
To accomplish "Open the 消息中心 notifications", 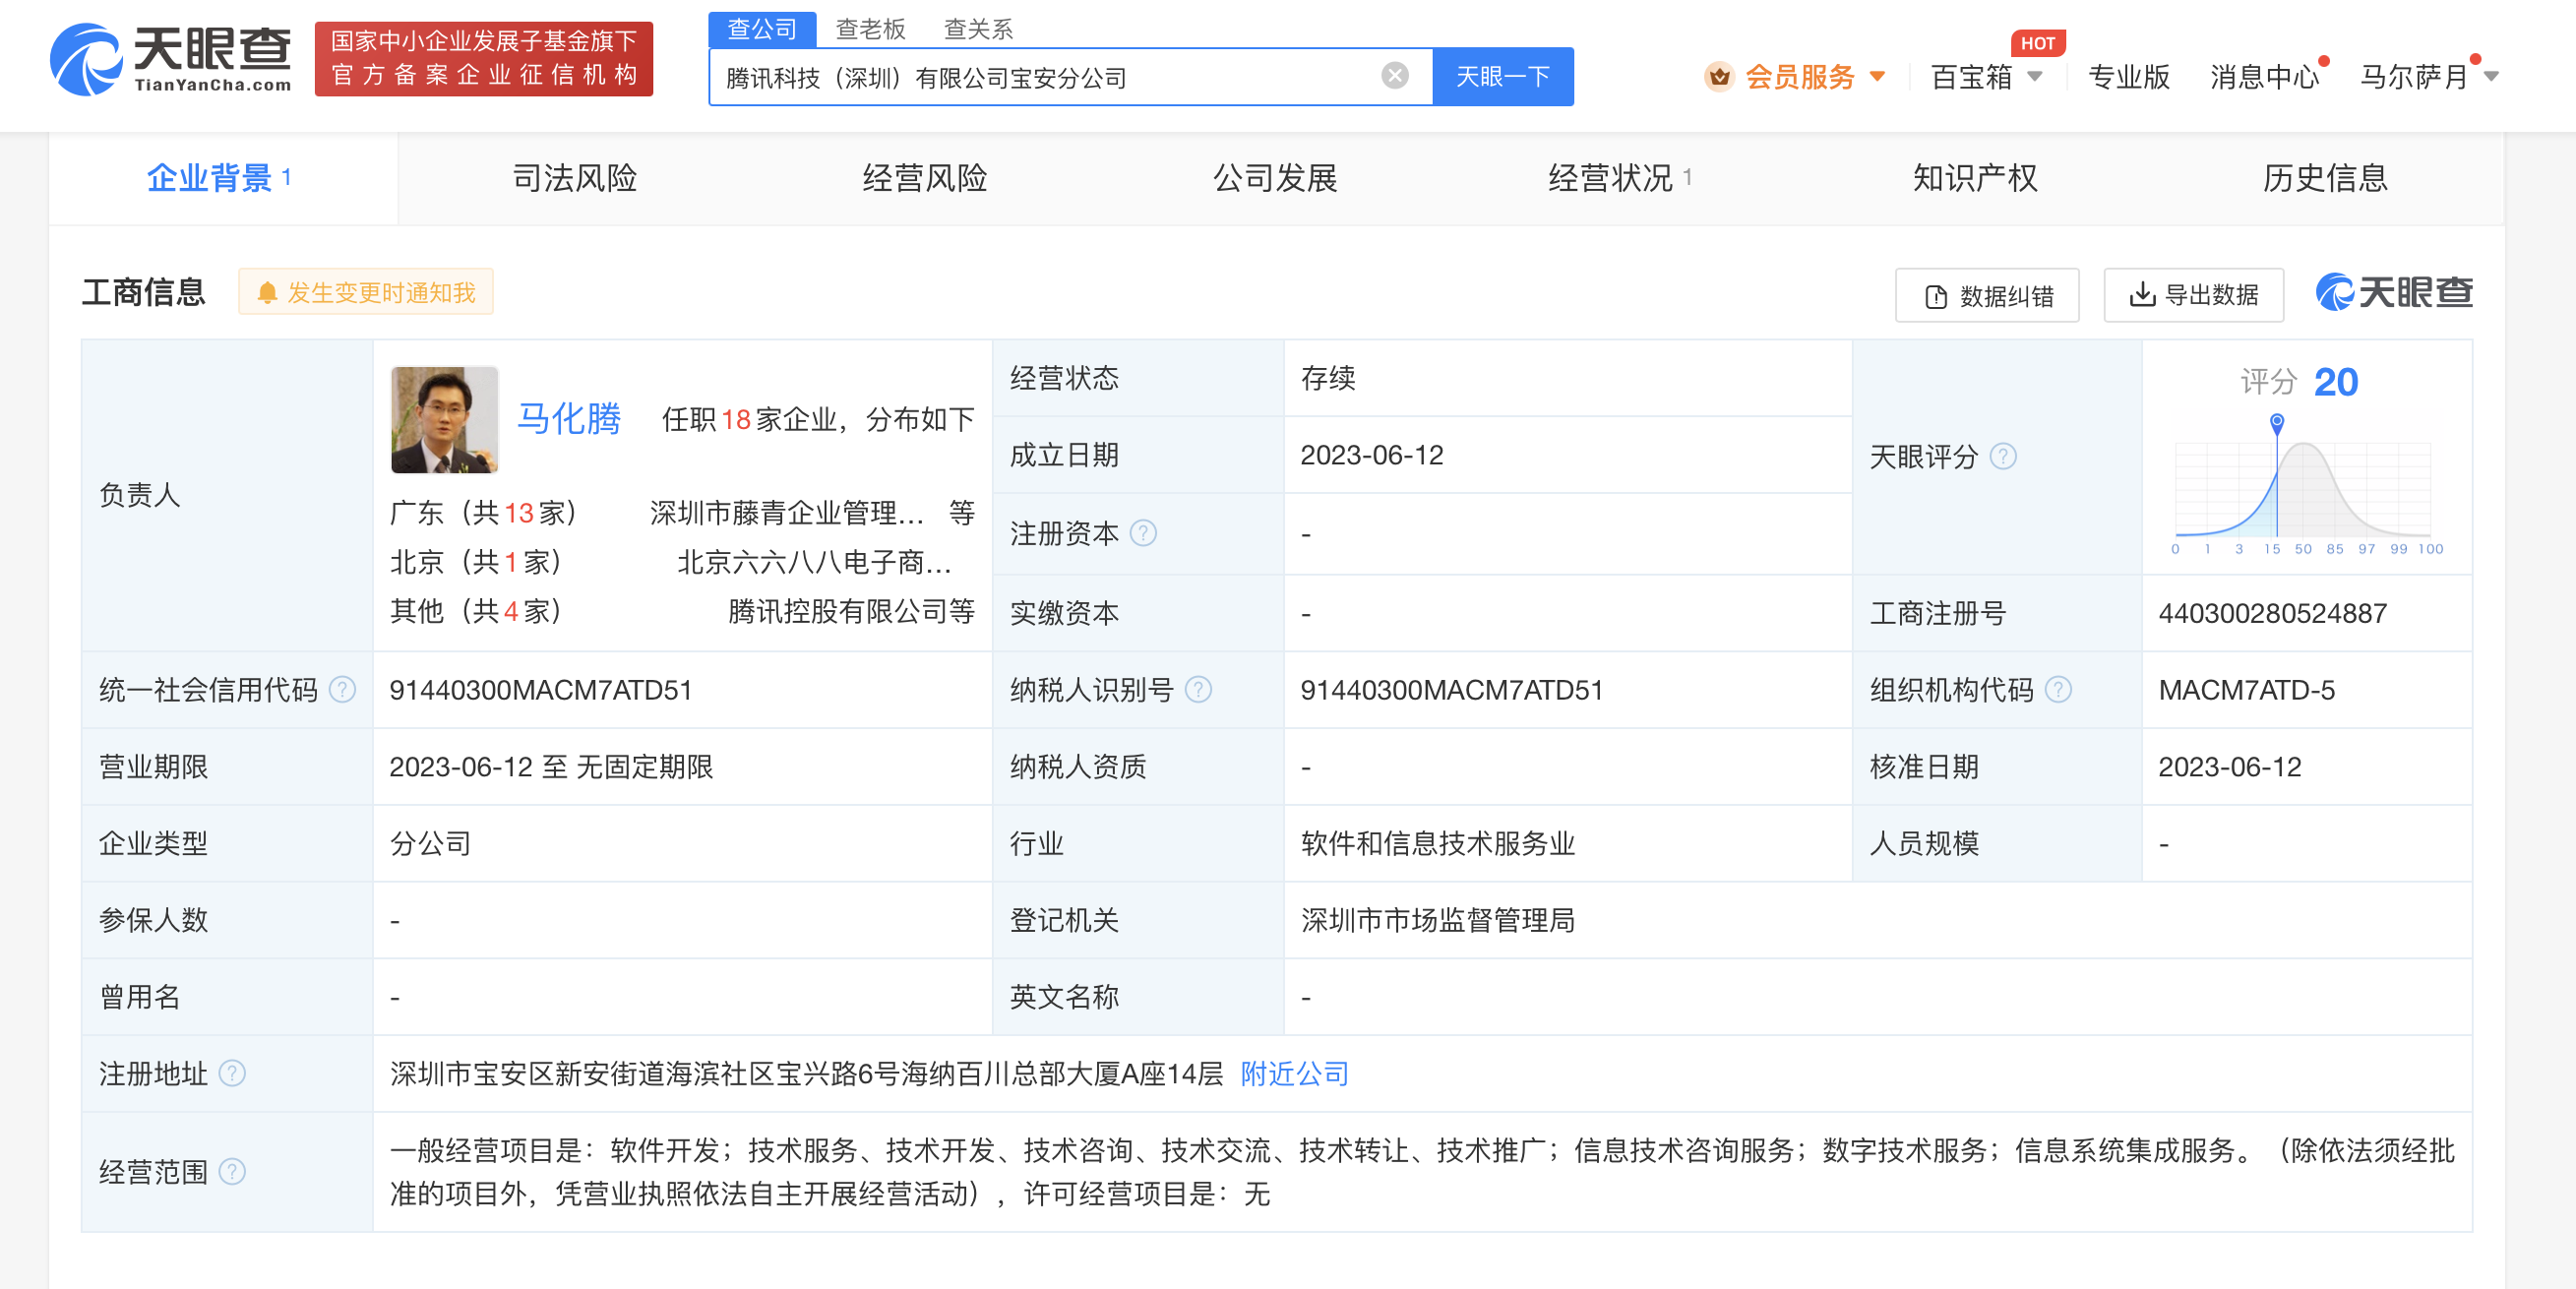I will click(2264, 77).
